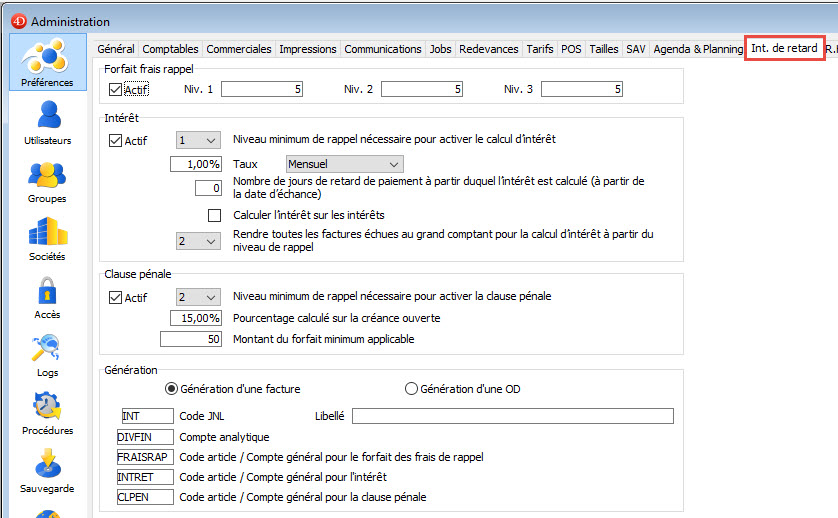Switch to the Comptables tab
This screenshot has width=838, height=518.
coord(170,49)
